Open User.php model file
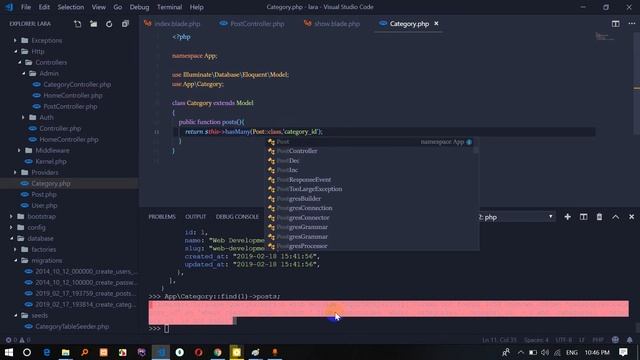This screenshot has width=640, height=360. pyautogui.click(x=44, y=206)
